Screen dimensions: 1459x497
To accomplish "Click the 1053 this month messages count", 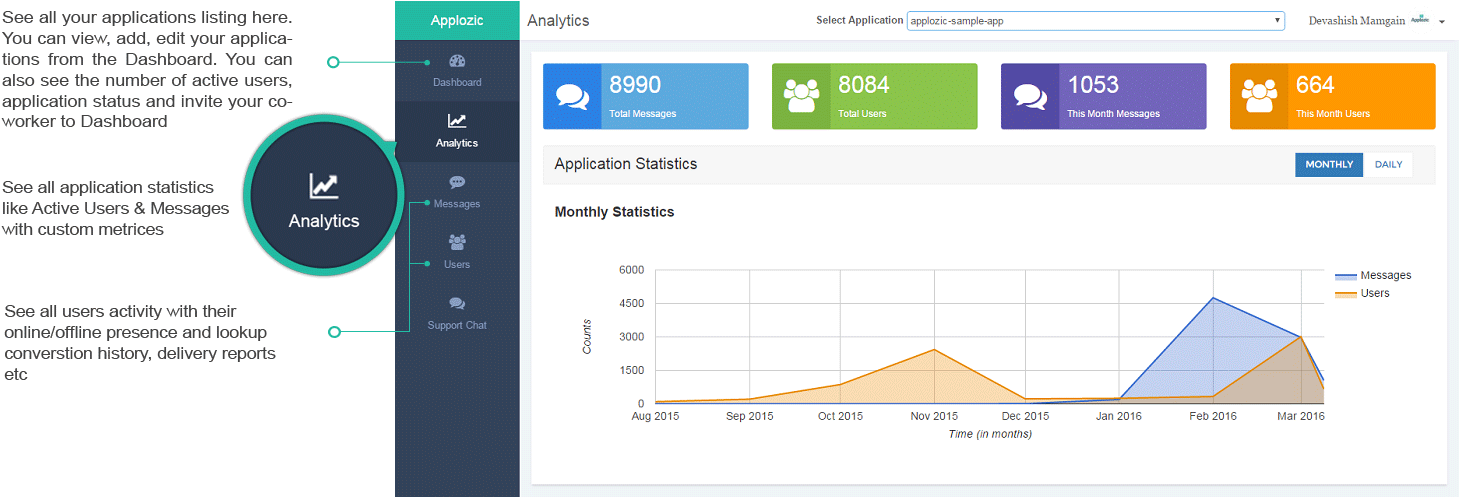I will coord(1093,85).
